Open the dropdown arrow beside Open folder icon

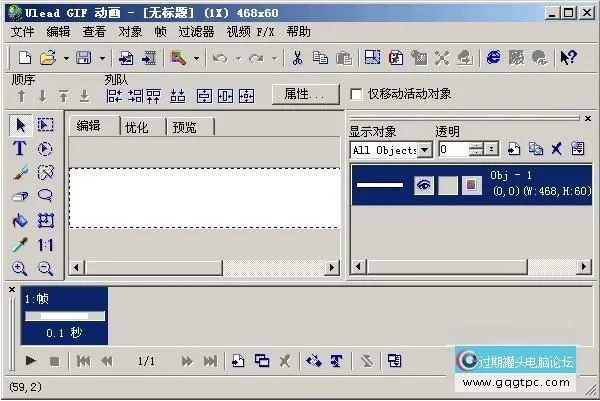[x=65, y=58]
